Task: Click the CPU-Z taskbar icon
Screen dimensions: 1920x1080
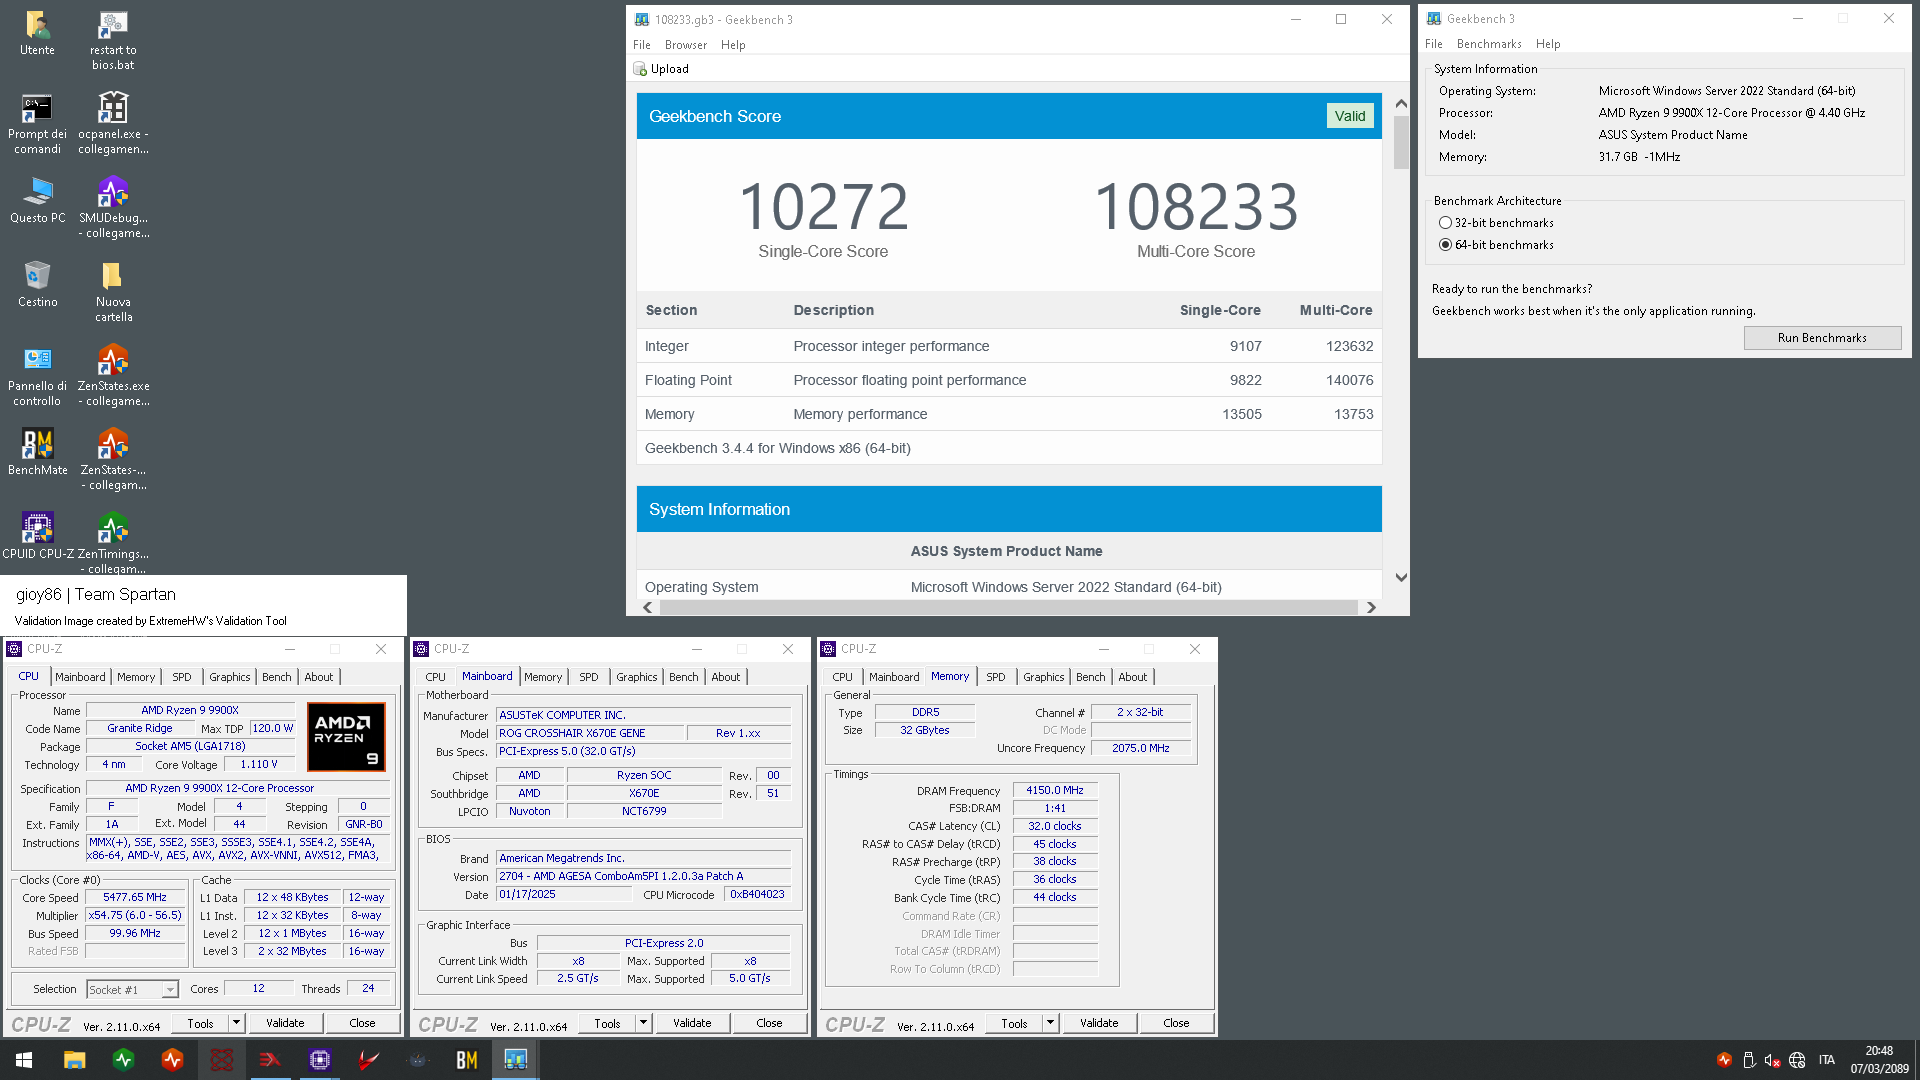Action: coord(319,1060)
